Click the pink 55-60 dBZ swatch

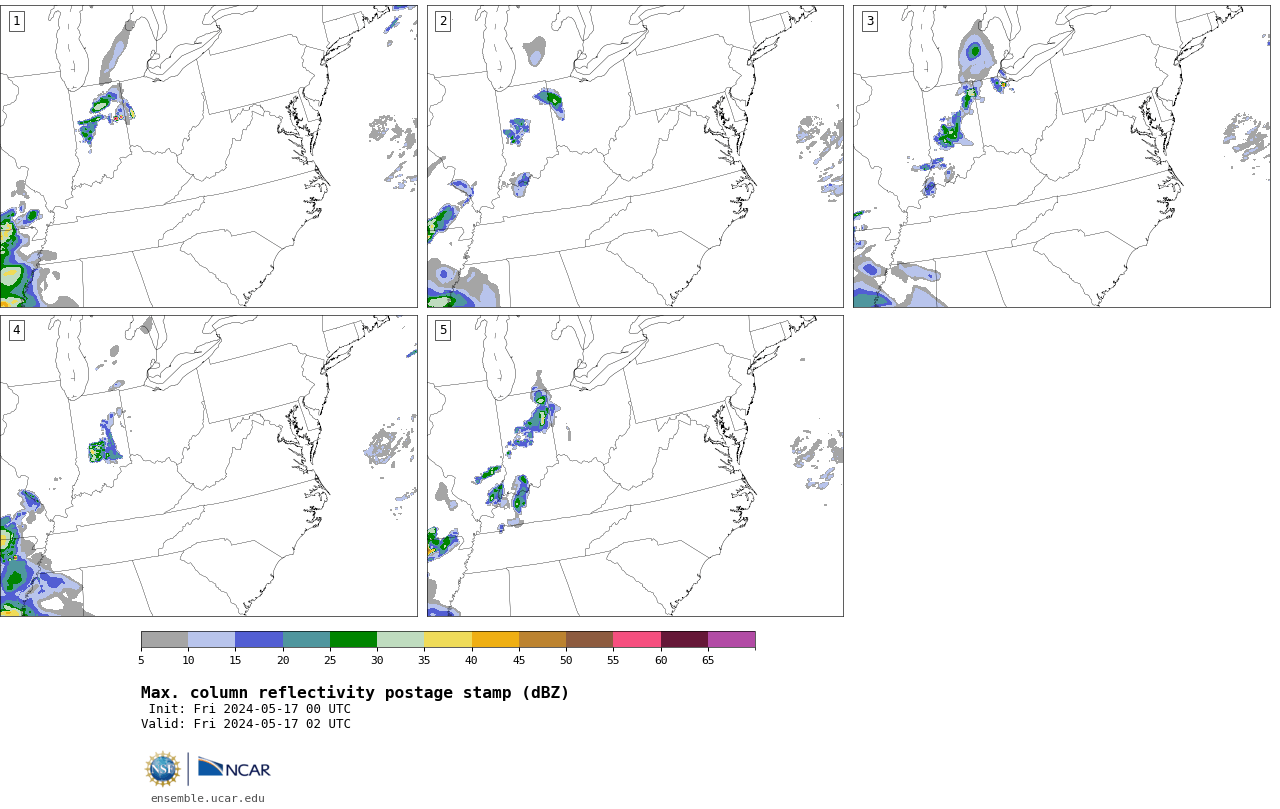[x=637, y=640]
